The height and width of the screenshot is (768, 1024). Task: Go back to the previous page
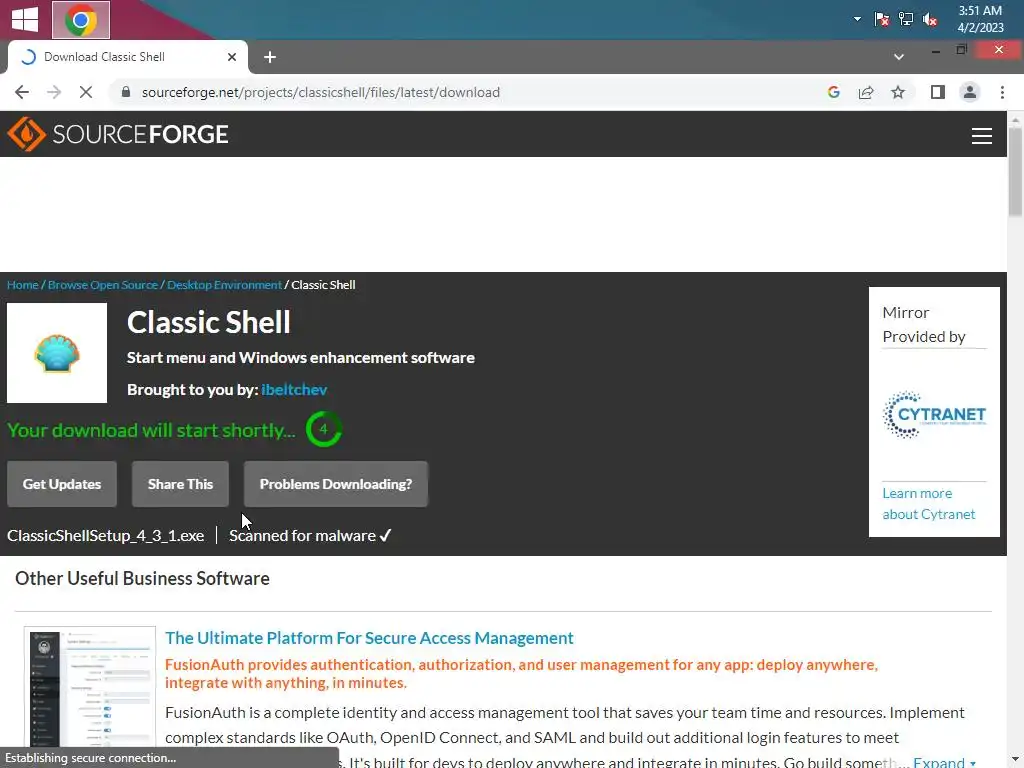(22, 92)
